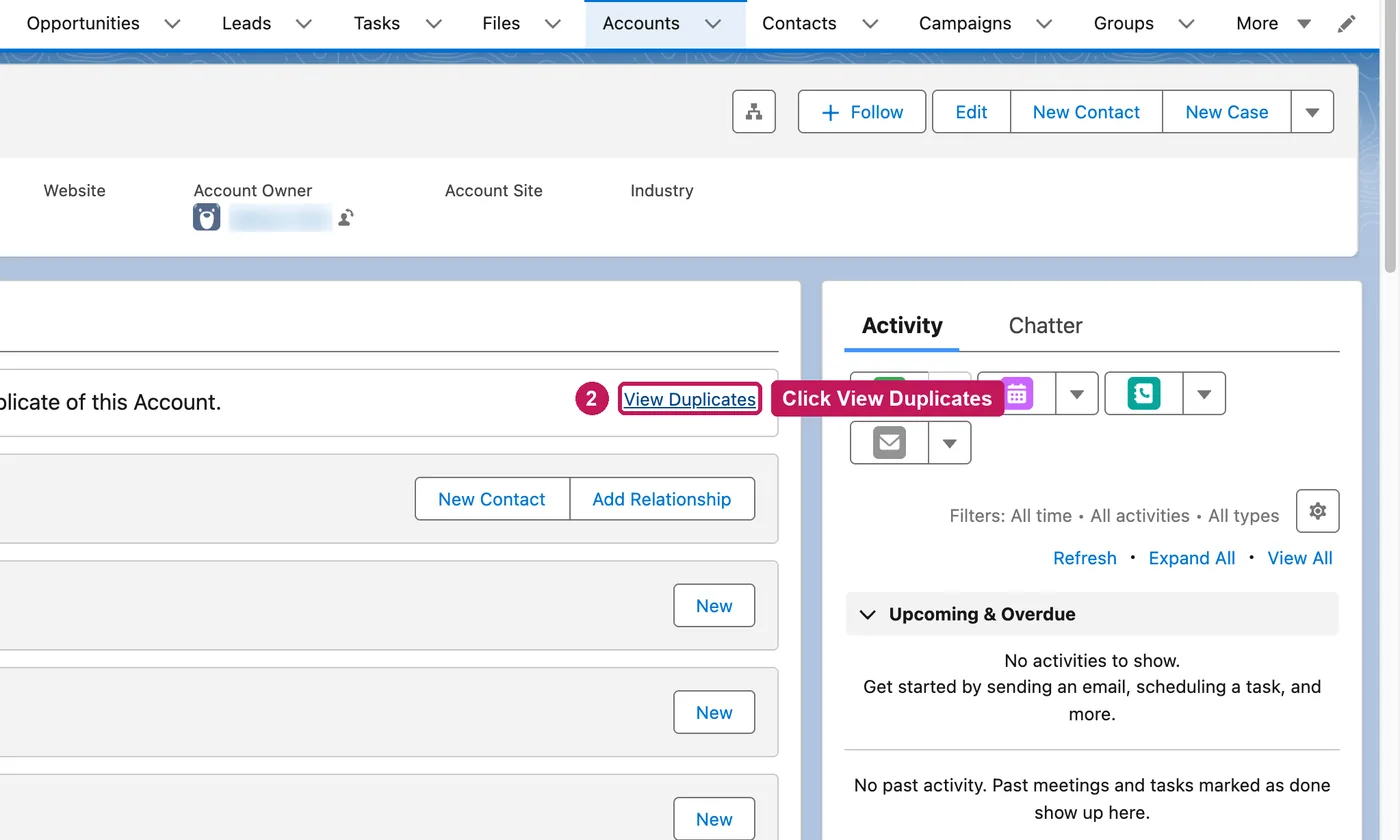The width and height of the screenshot is (1400, 840).
Task: Go to the Groups tab
Action: click(x=1124, y=23)
